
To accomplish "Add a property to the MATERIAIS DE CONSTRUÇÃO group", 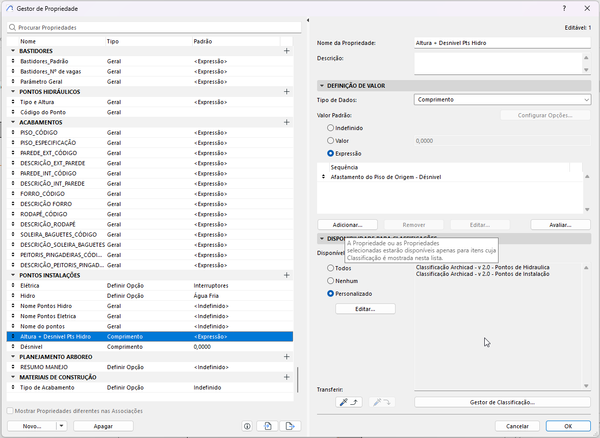I will click(x=287, y=377).
